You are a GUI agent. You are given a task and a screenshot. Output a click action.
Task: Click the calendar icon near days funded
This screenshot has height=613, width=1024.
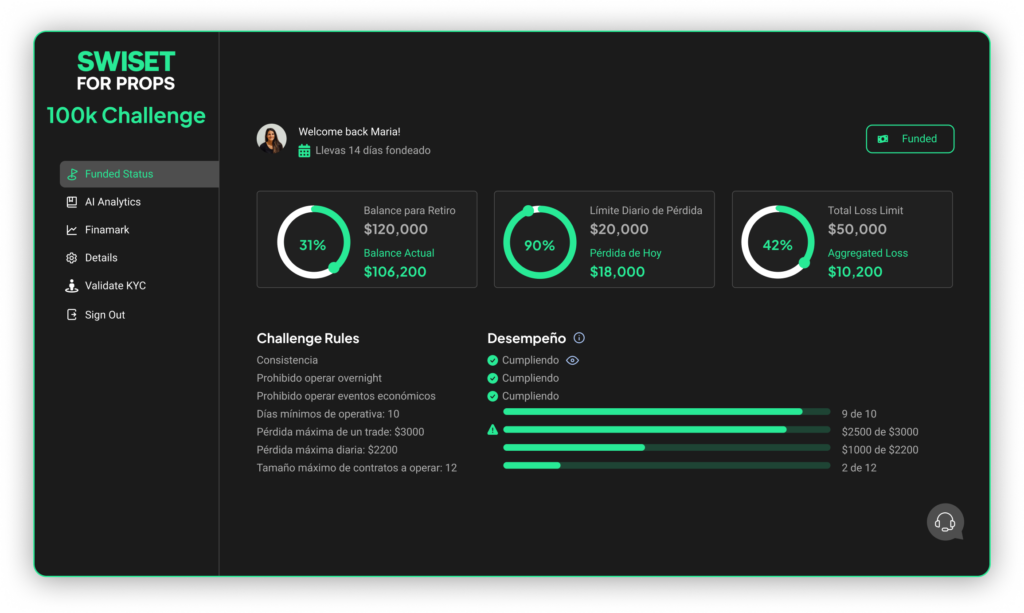305,151
